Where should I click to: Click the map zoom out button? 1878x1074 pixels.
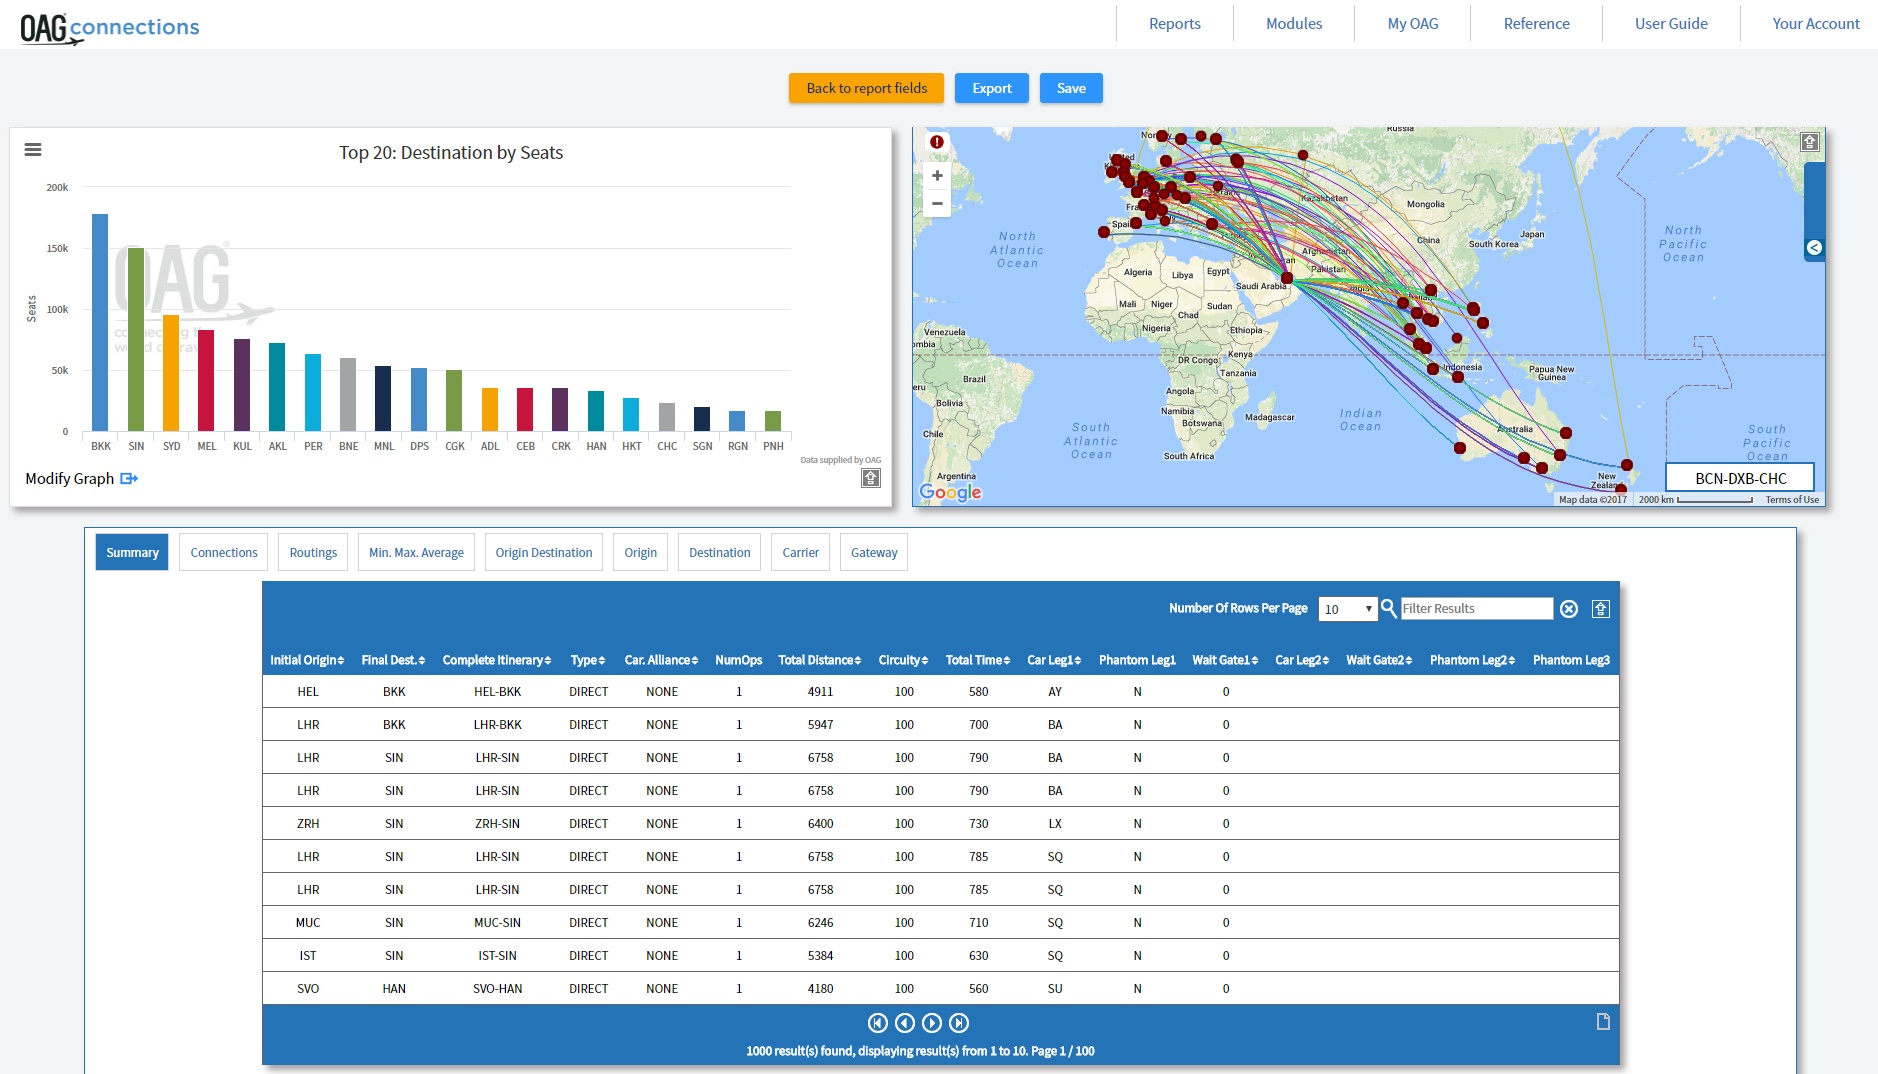937,203
